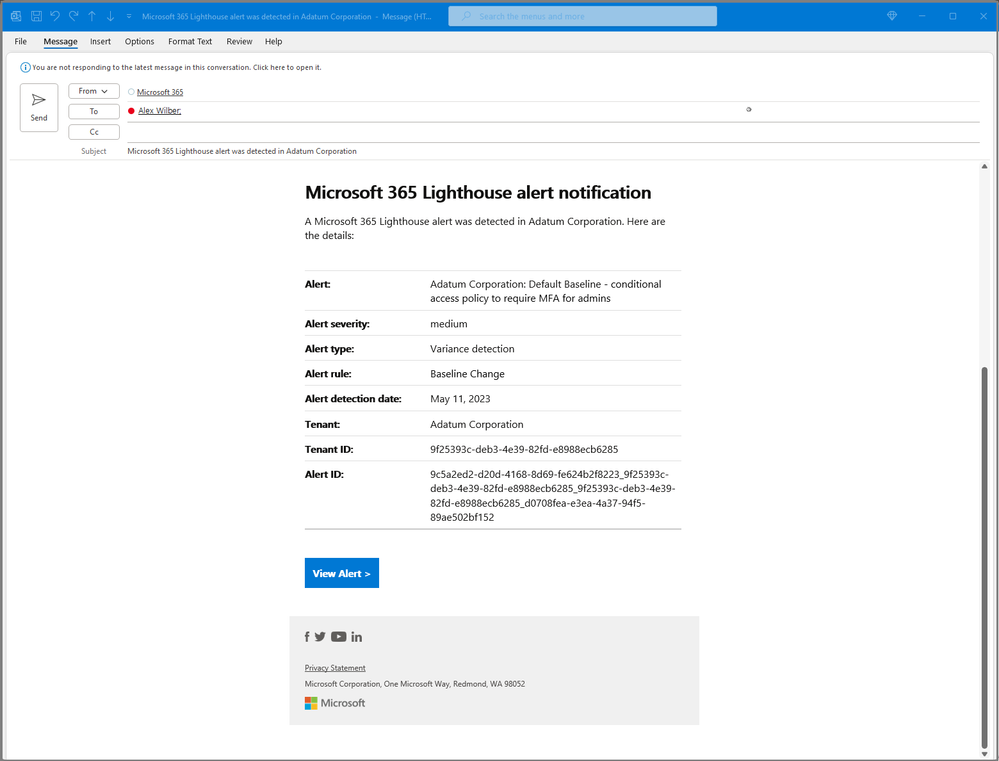Viewport: 999px width, 761px height.
Task: Click the 'Variance detection' alert type value
Action: click(472, 349)
